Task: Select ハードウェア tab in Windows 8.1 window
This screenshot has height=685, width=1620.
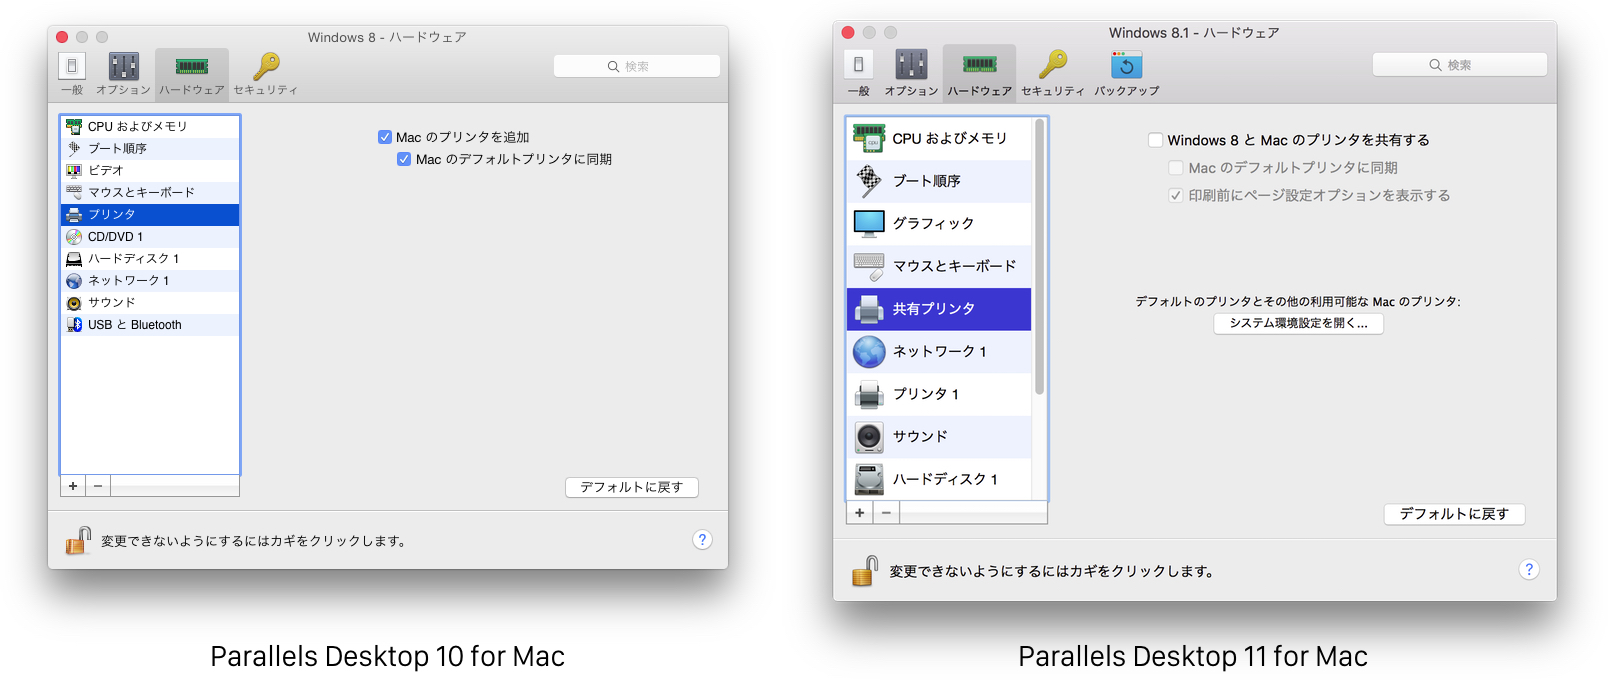Action: point(980,73)
